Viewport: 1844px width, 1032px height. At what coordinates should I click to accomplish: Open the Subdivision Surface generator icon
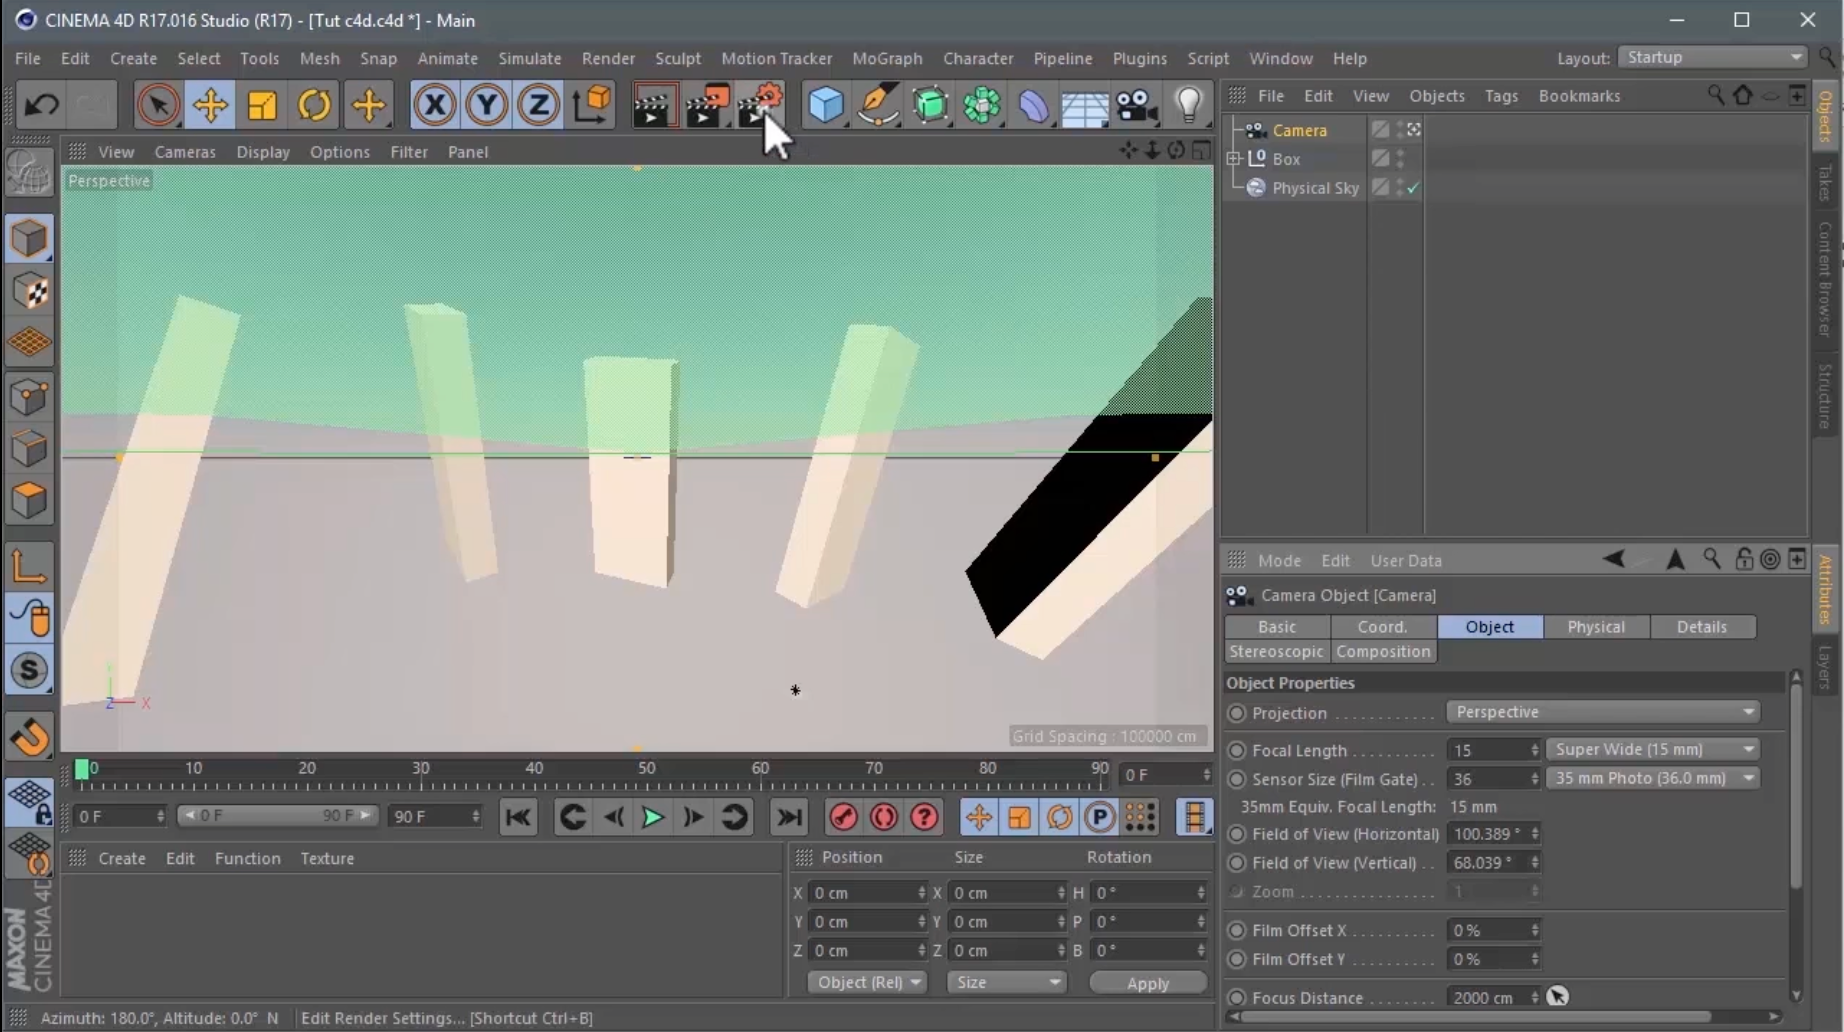(930, 104)
